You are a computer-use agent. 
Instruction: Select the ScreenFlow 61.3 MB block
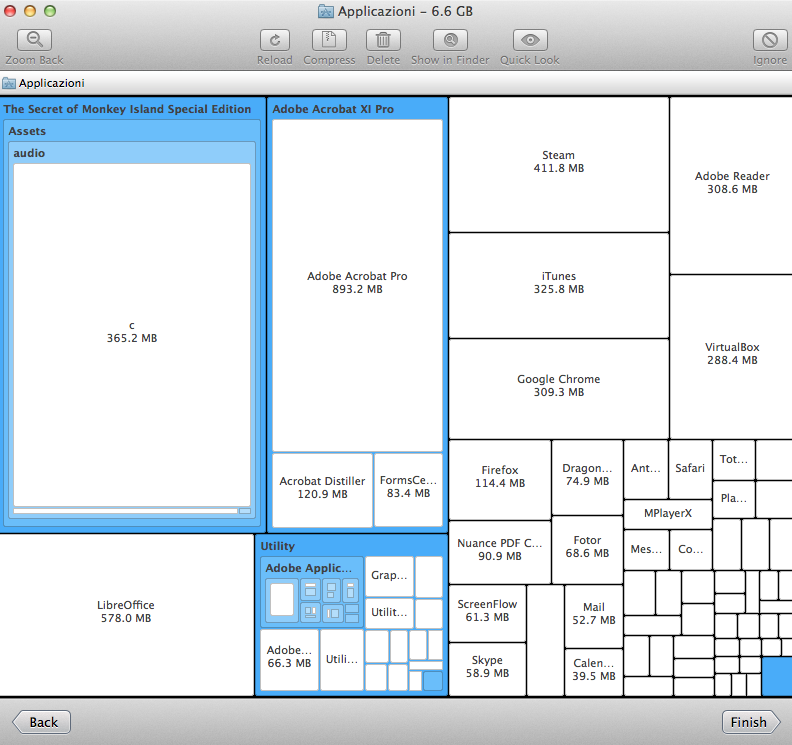(487, 613)
